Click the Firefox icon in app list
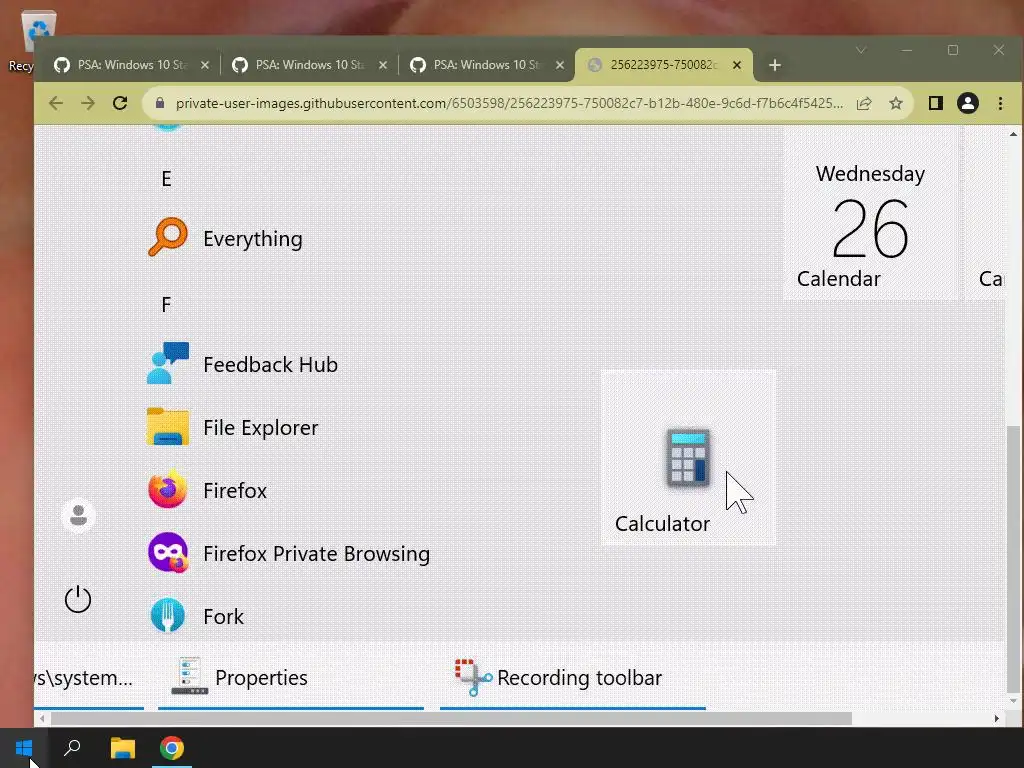The width and height of the screenshot is (1024, 768). [x=167, y=489]
